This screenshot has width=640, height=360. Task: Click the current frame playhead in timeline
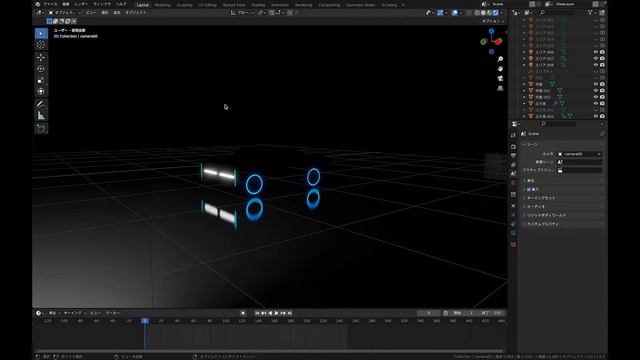[145, 321]
